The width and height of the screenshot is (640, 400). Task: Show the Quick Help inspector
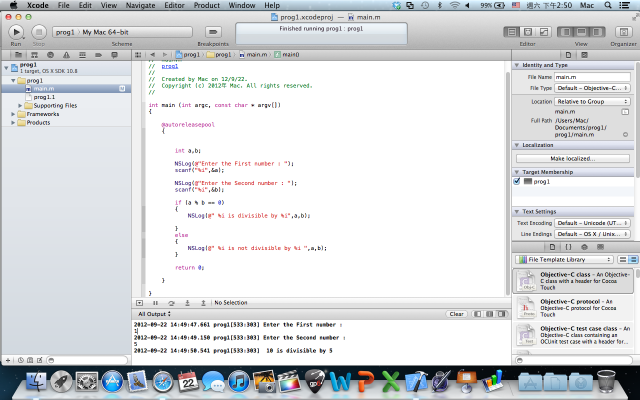[x=584, y=55]
